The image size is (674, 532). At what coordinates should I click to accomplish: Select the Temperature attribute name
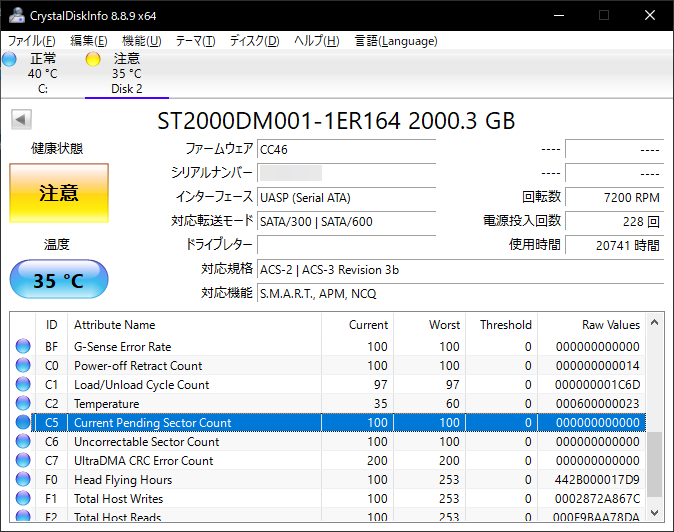coord(107,404)
